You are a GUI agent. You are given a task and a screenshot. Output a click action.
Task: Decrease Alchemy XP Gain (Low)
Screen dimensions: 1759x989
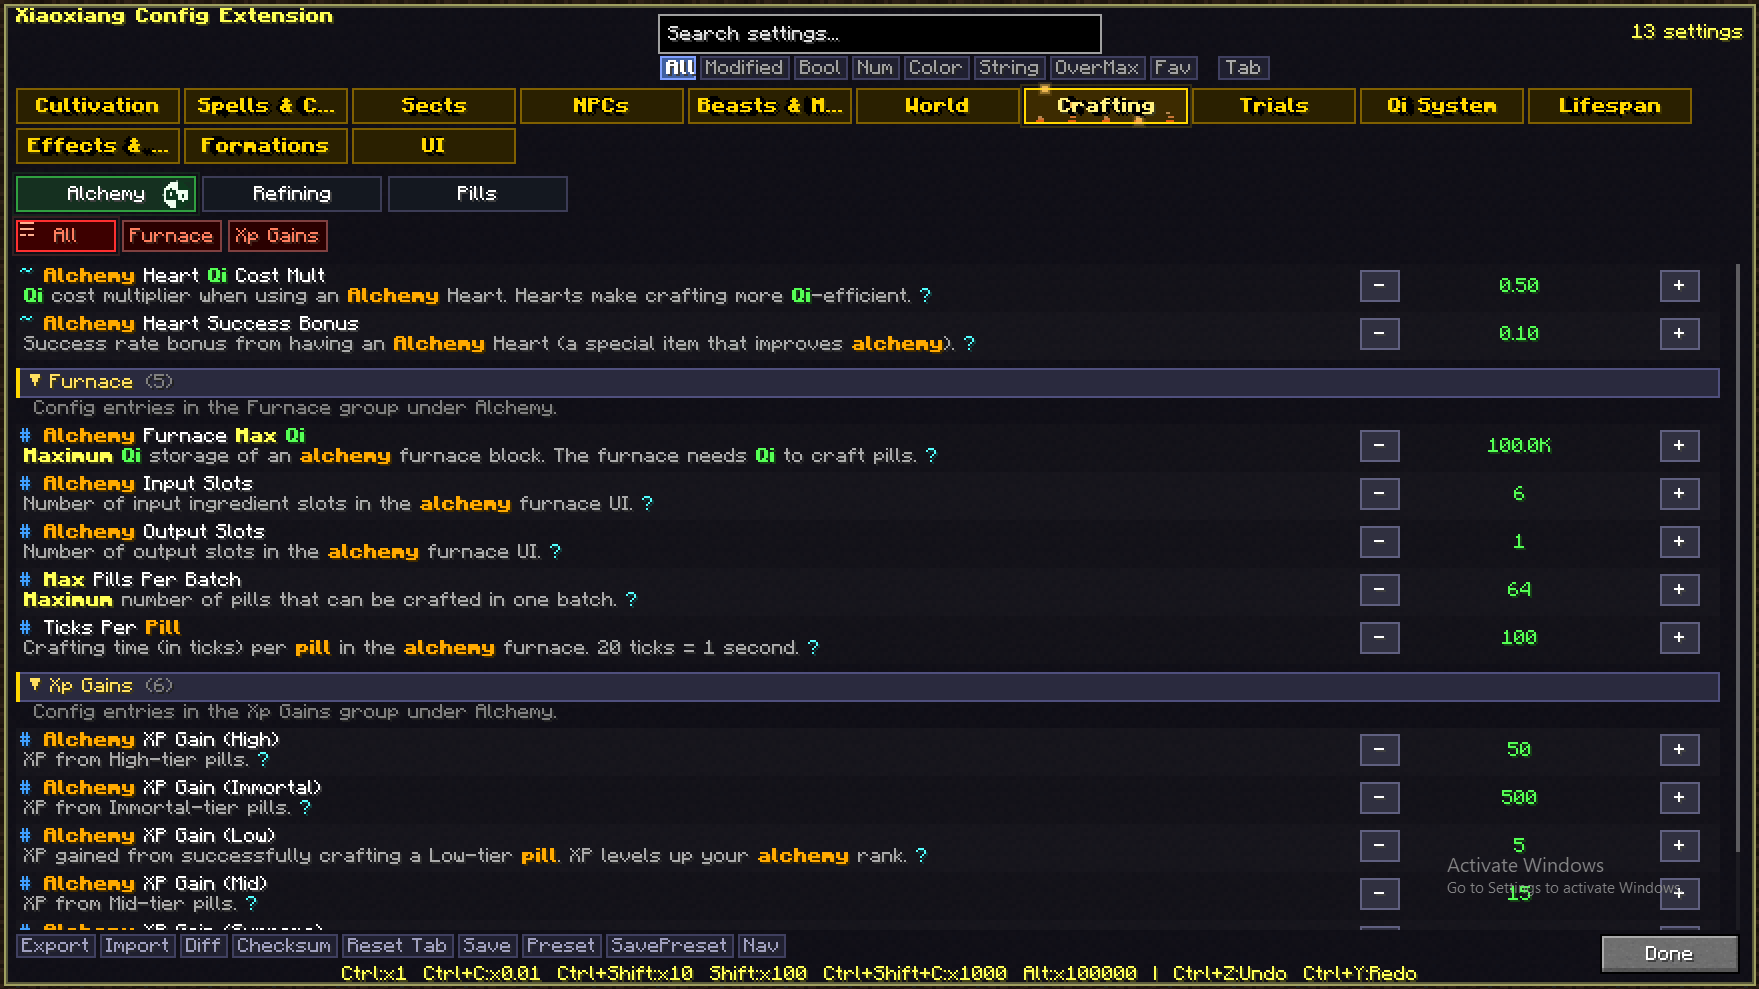(1379, 846)
